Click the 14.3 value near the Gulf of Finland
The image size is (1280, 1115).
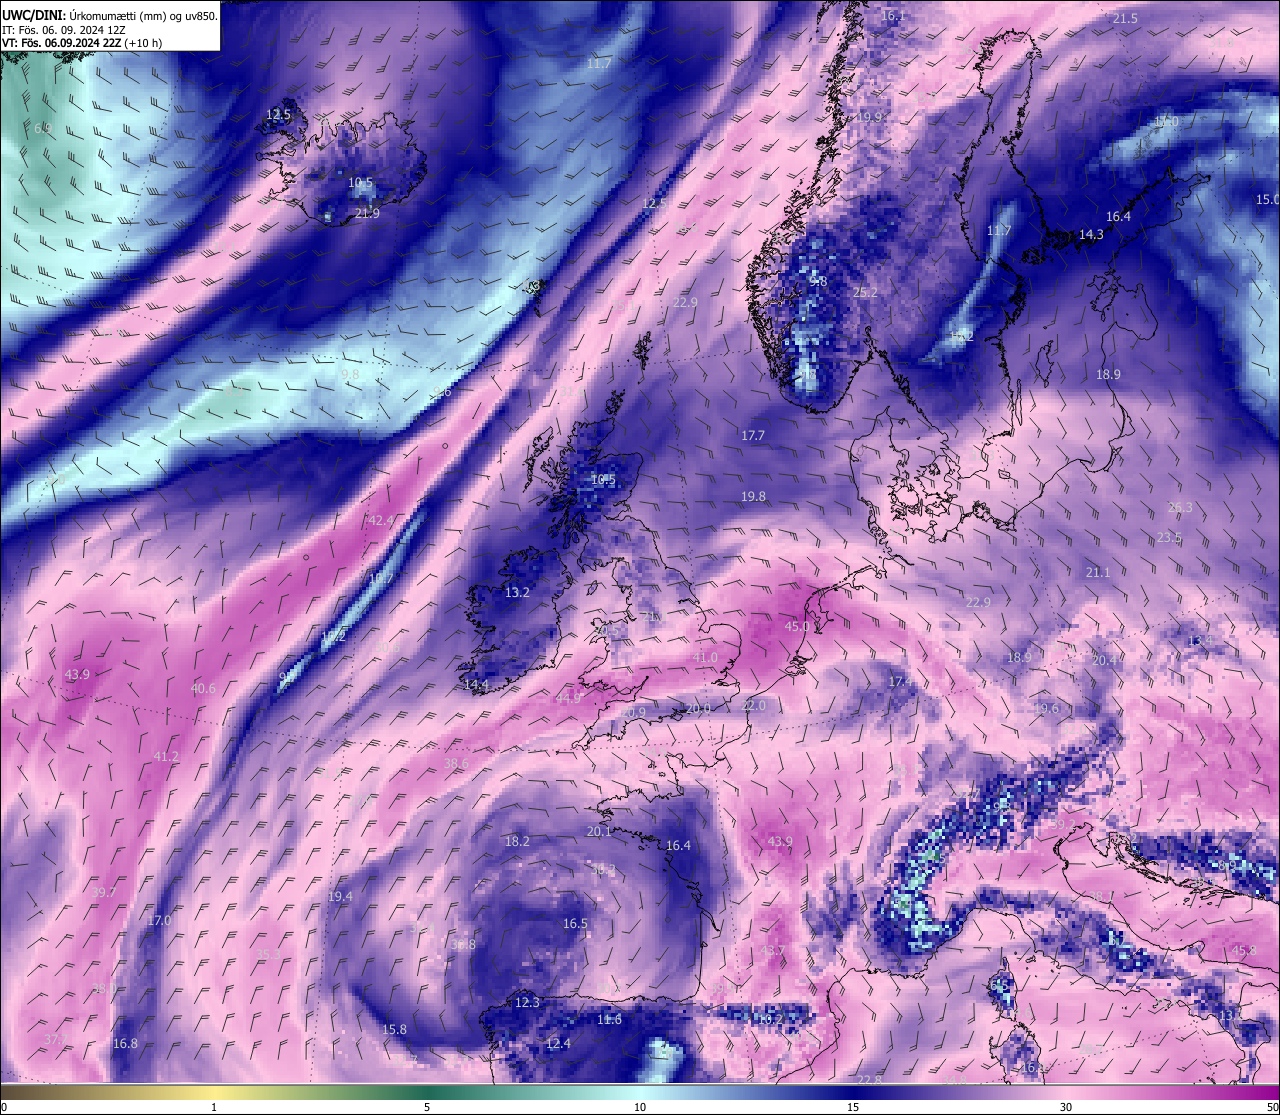(1091, 234)
